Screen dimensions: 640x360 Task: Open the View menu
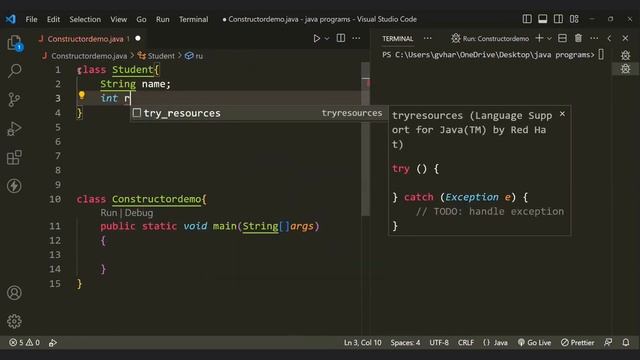[x=118, y=19]
